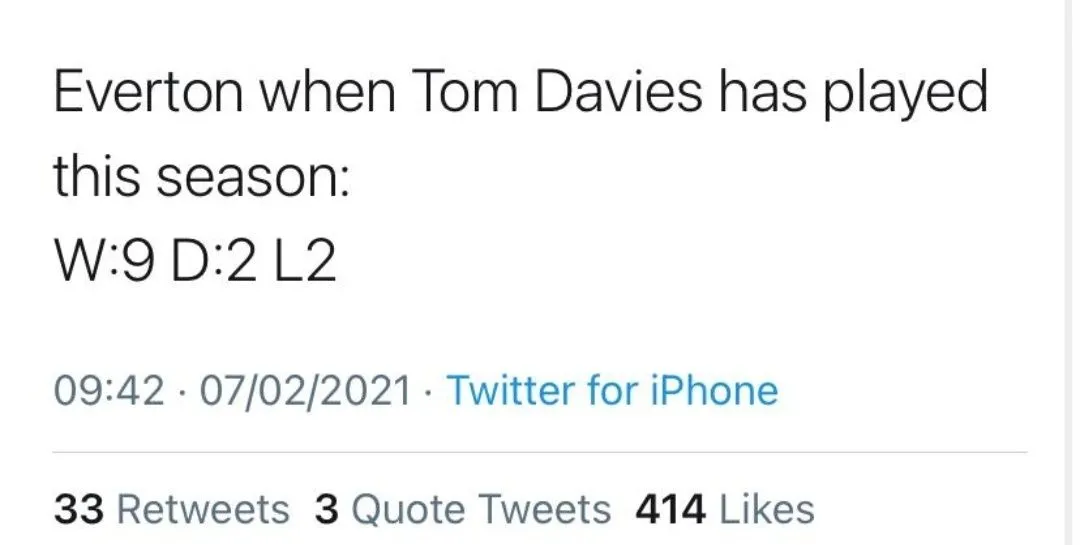1080x545 pixels.
Task: Show the 414 Likes list
Action: [x=724, y=510]
